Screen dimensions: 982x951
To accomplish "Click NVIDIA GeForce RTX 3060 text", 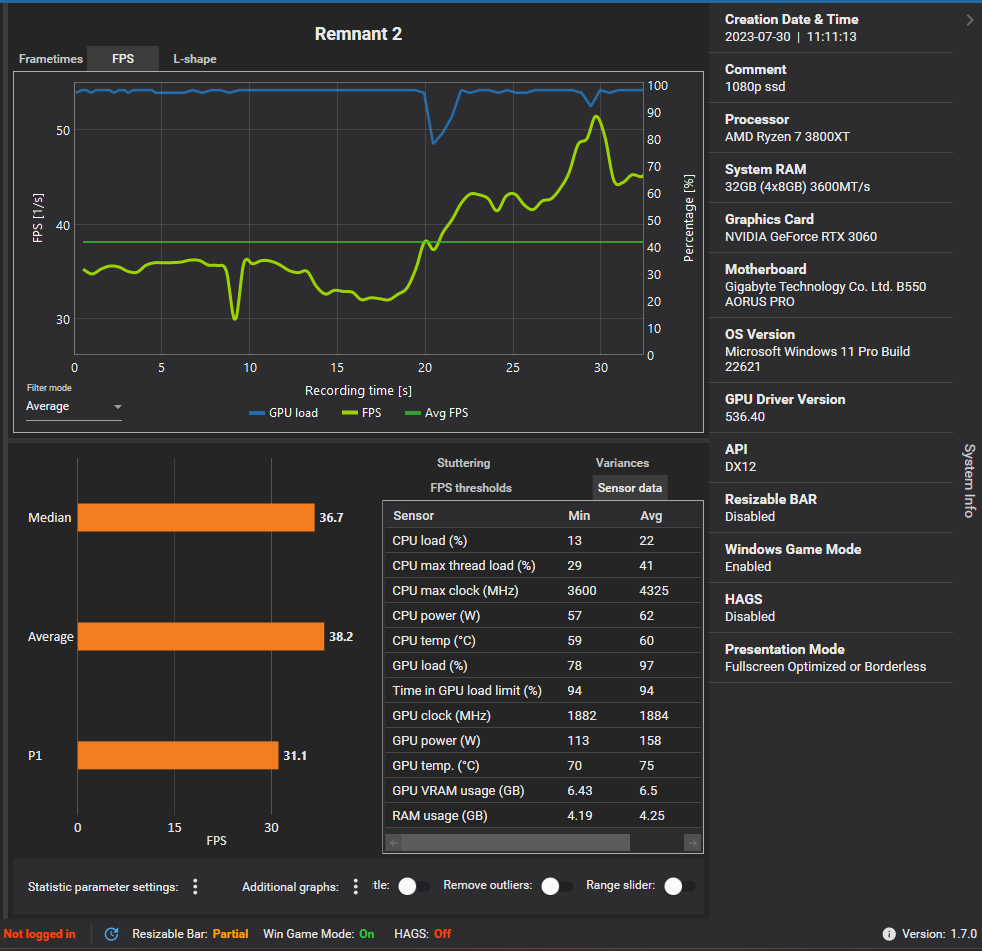I will click(x=800, y=237).
